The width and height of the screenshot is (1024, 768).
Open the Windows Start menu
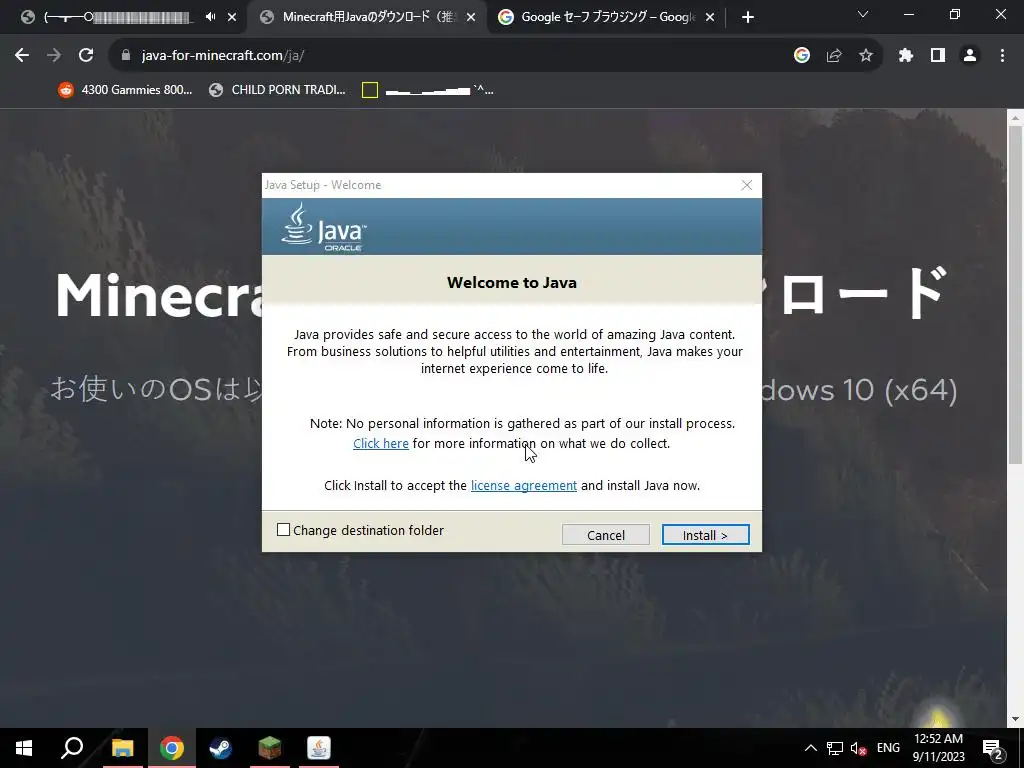tap(24, 748)
